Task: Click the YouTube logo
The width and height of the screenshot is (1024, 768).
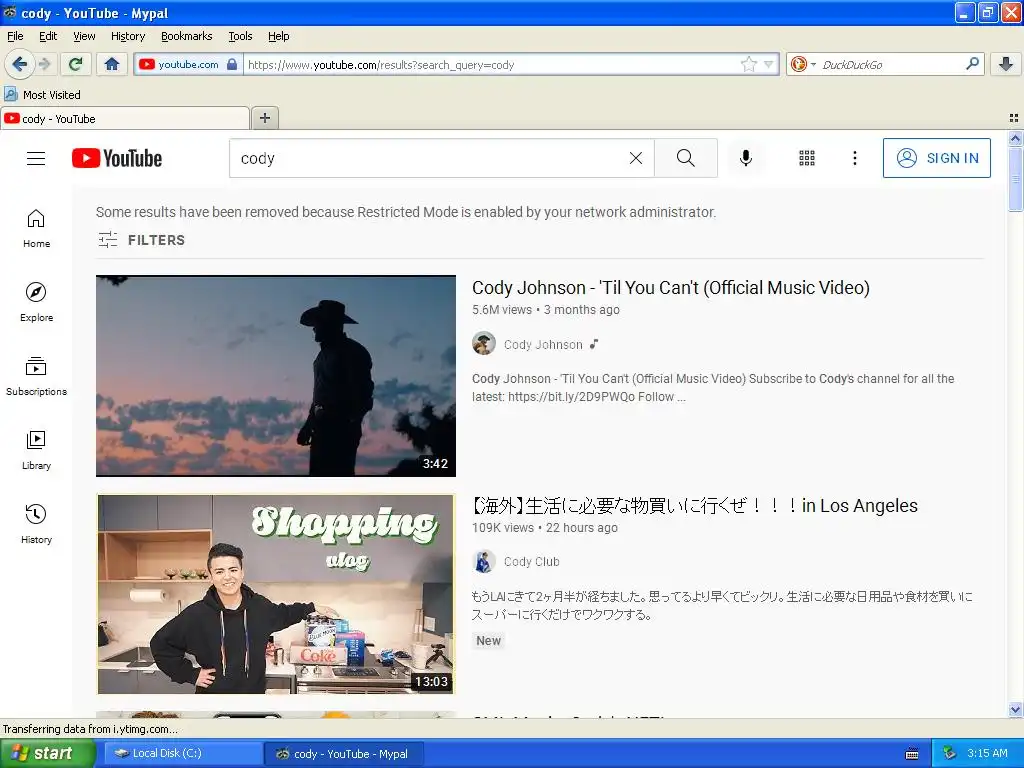Action: pyautogui.click(x=117, y=158)
